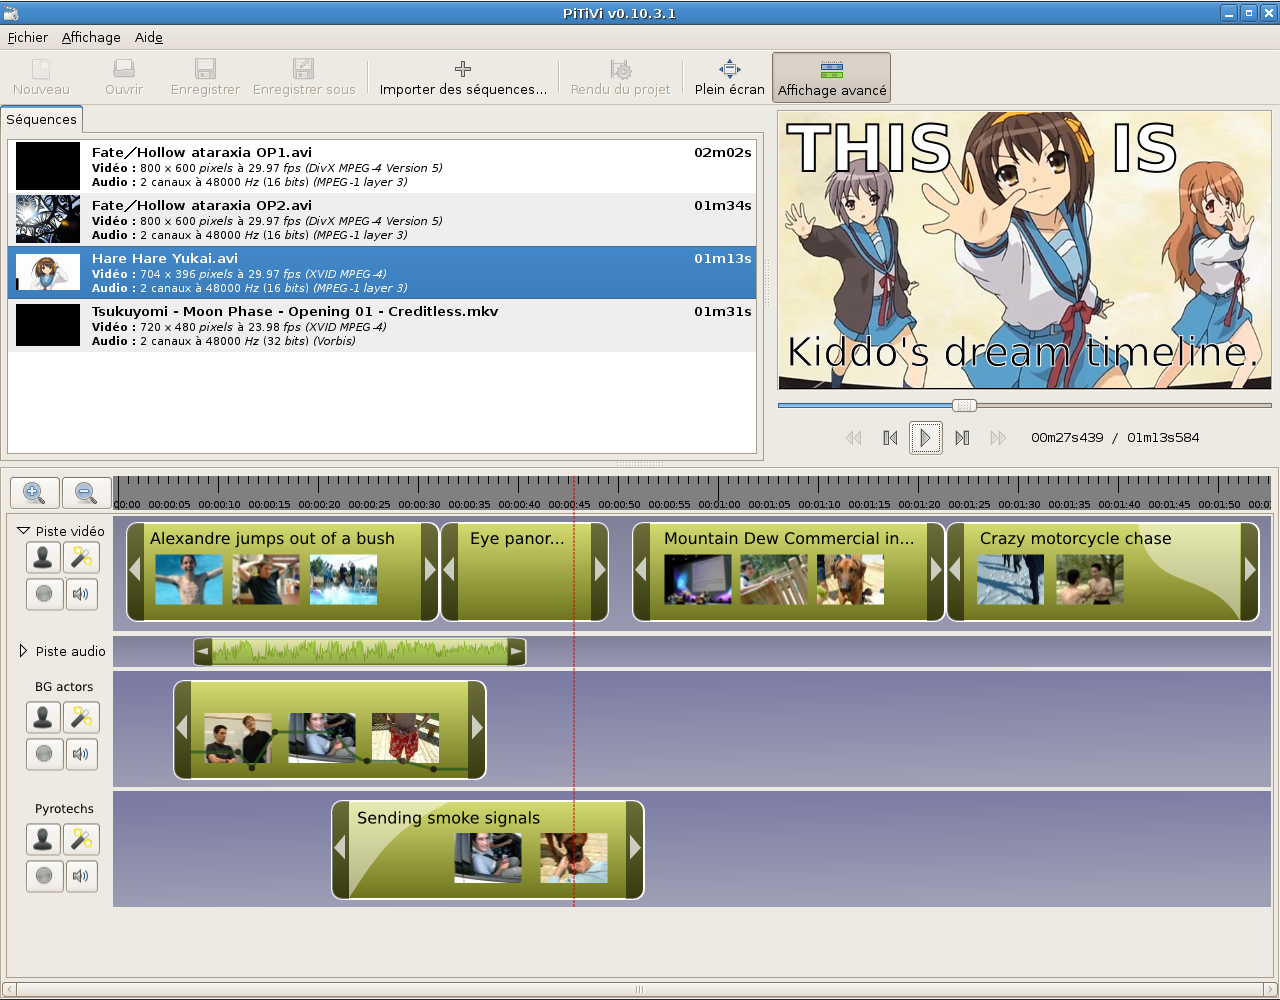Click the Piste vidéo person silhouette icon
This screenshot has width=1280, height=1000.
44,557
